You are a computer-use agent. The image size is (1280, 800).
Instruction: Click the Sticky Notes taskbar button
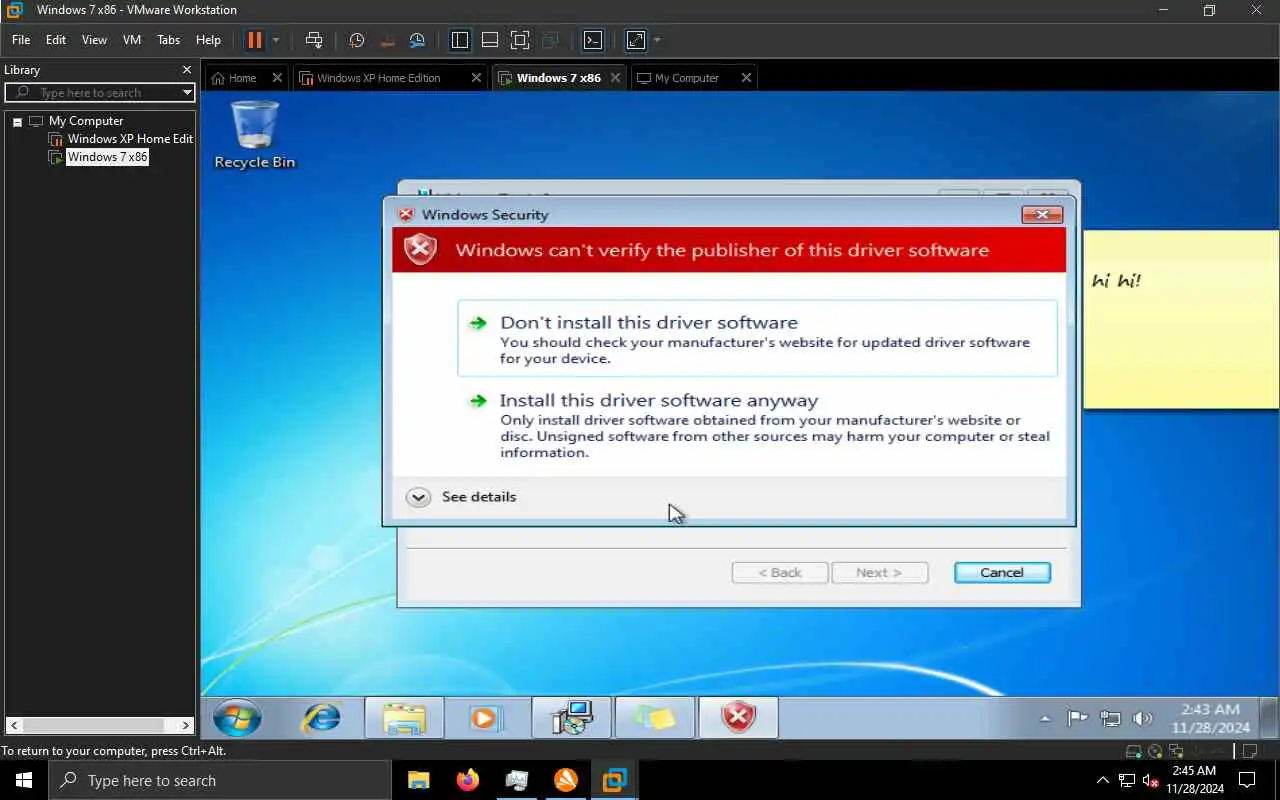[x=654, y=718]
